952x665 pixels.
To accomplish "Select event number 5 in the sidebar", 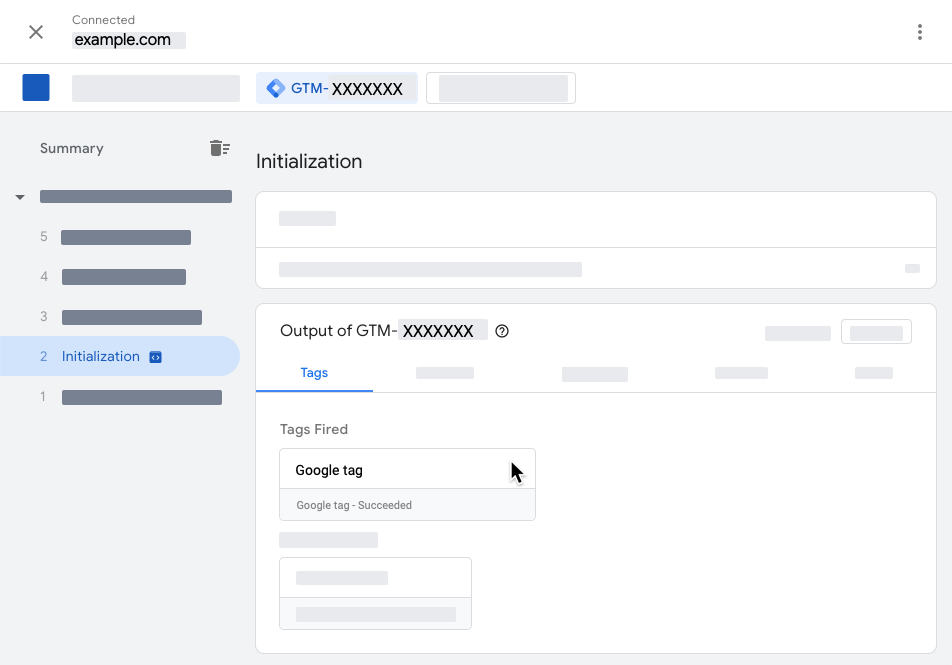I will (115, 237).
